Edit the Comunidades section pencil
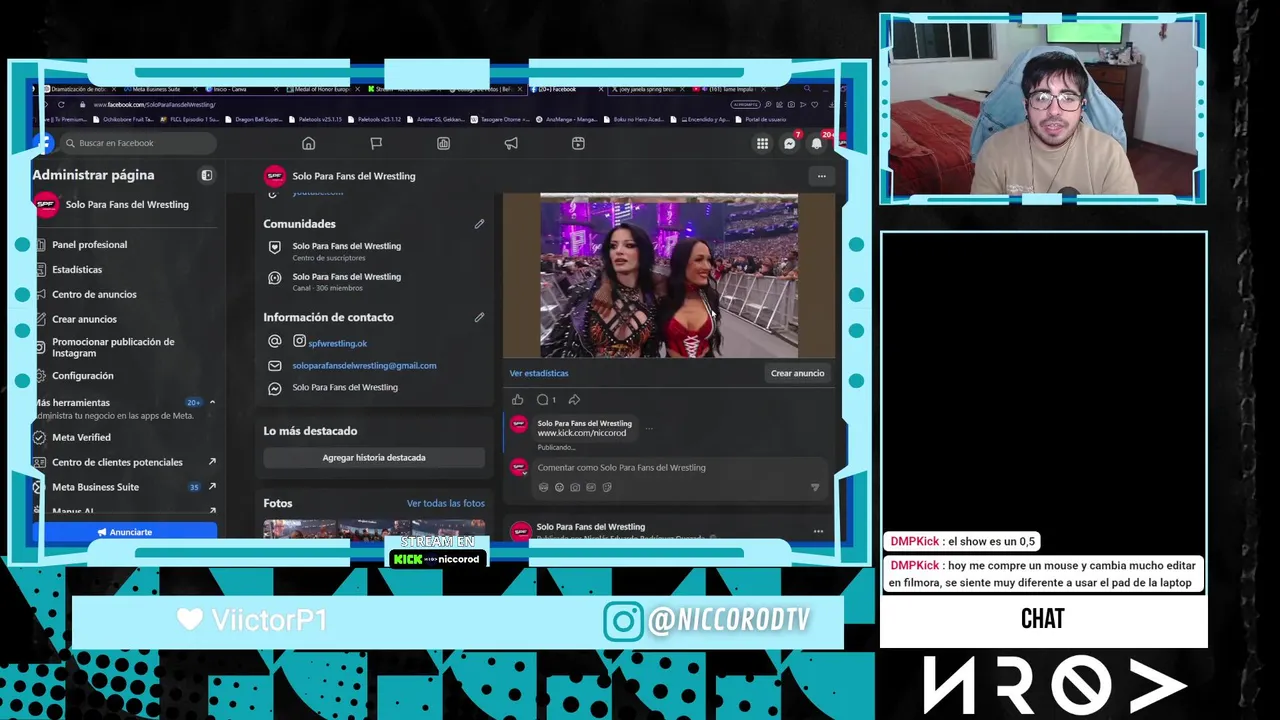Screen dimensions: 1280x720 coord(479,224)
